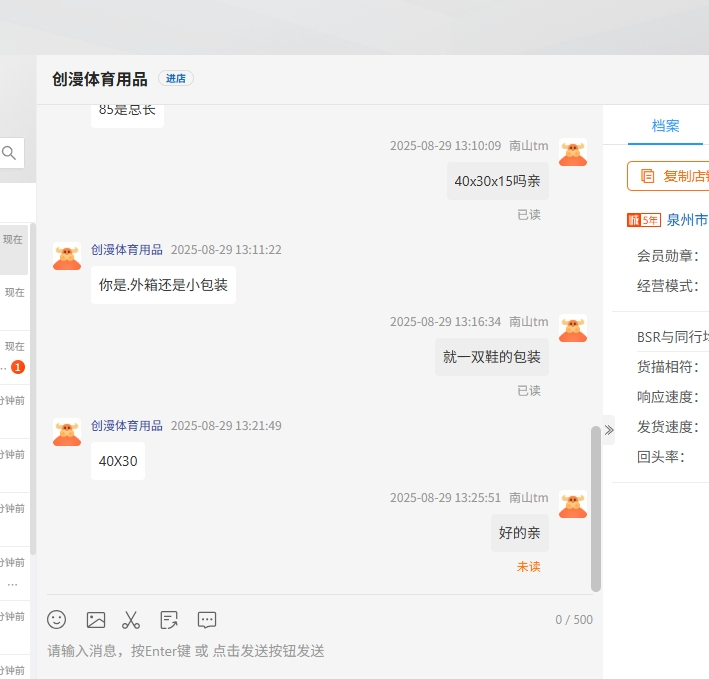Open the emoji picker in chat toolbar
The height and width of the screenshot is (679, 709).
(x=57, y=620)
